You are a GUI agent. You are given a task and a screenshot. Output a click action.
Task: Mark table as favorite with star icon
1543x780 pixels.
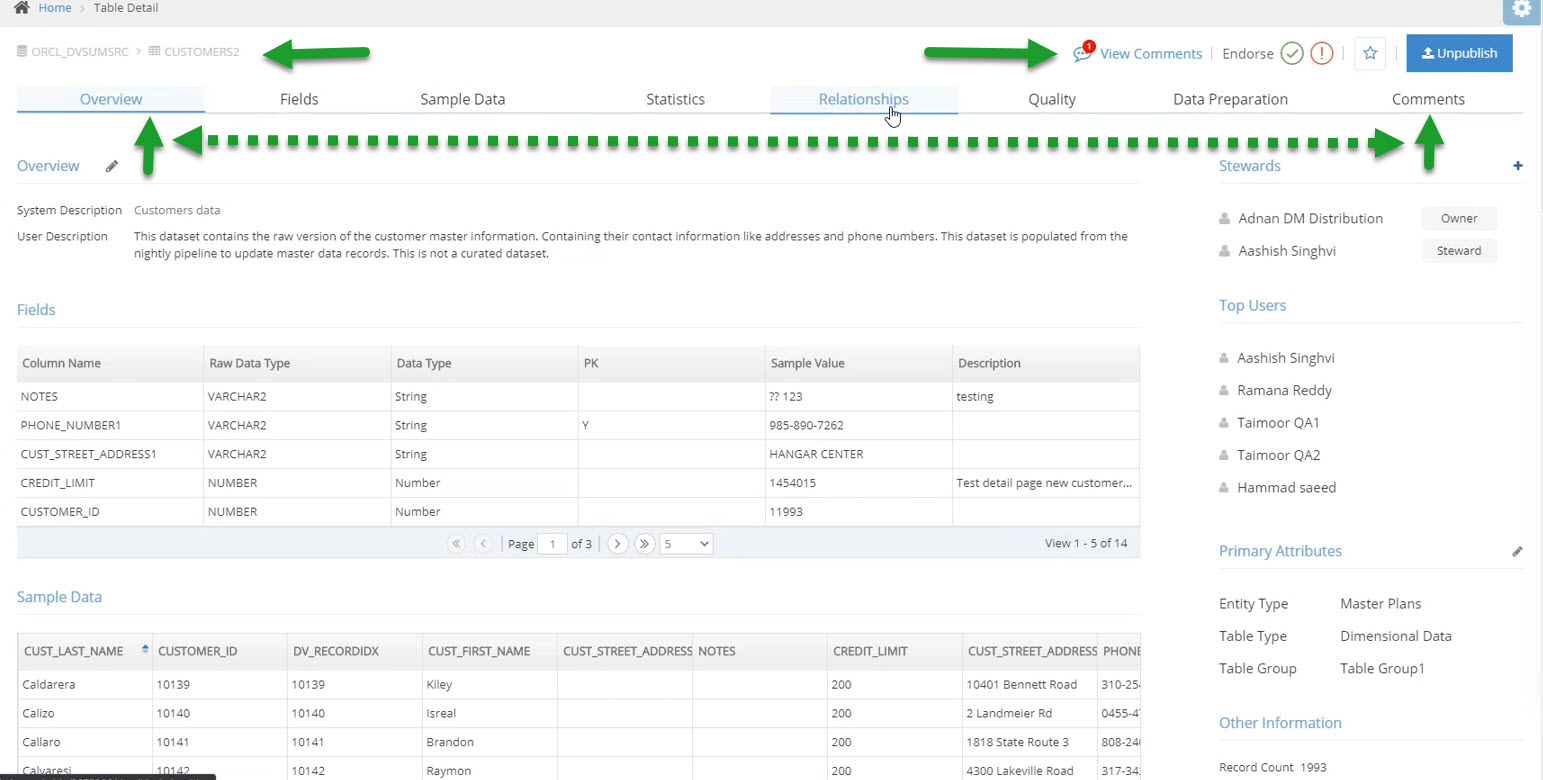point(1370,54)
